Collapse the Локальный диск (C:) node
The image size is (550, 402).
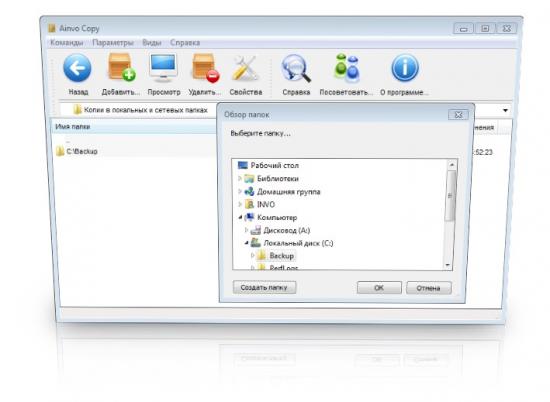247,243
